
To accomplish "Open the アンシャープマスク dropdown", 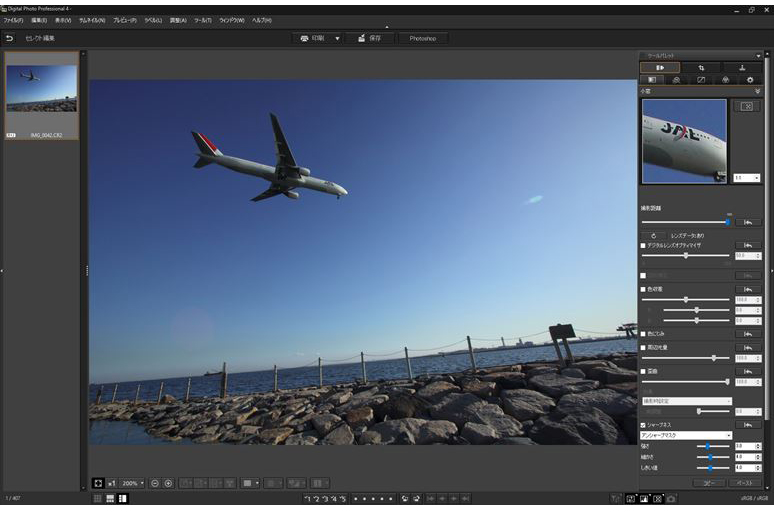I will pos(686,435).
